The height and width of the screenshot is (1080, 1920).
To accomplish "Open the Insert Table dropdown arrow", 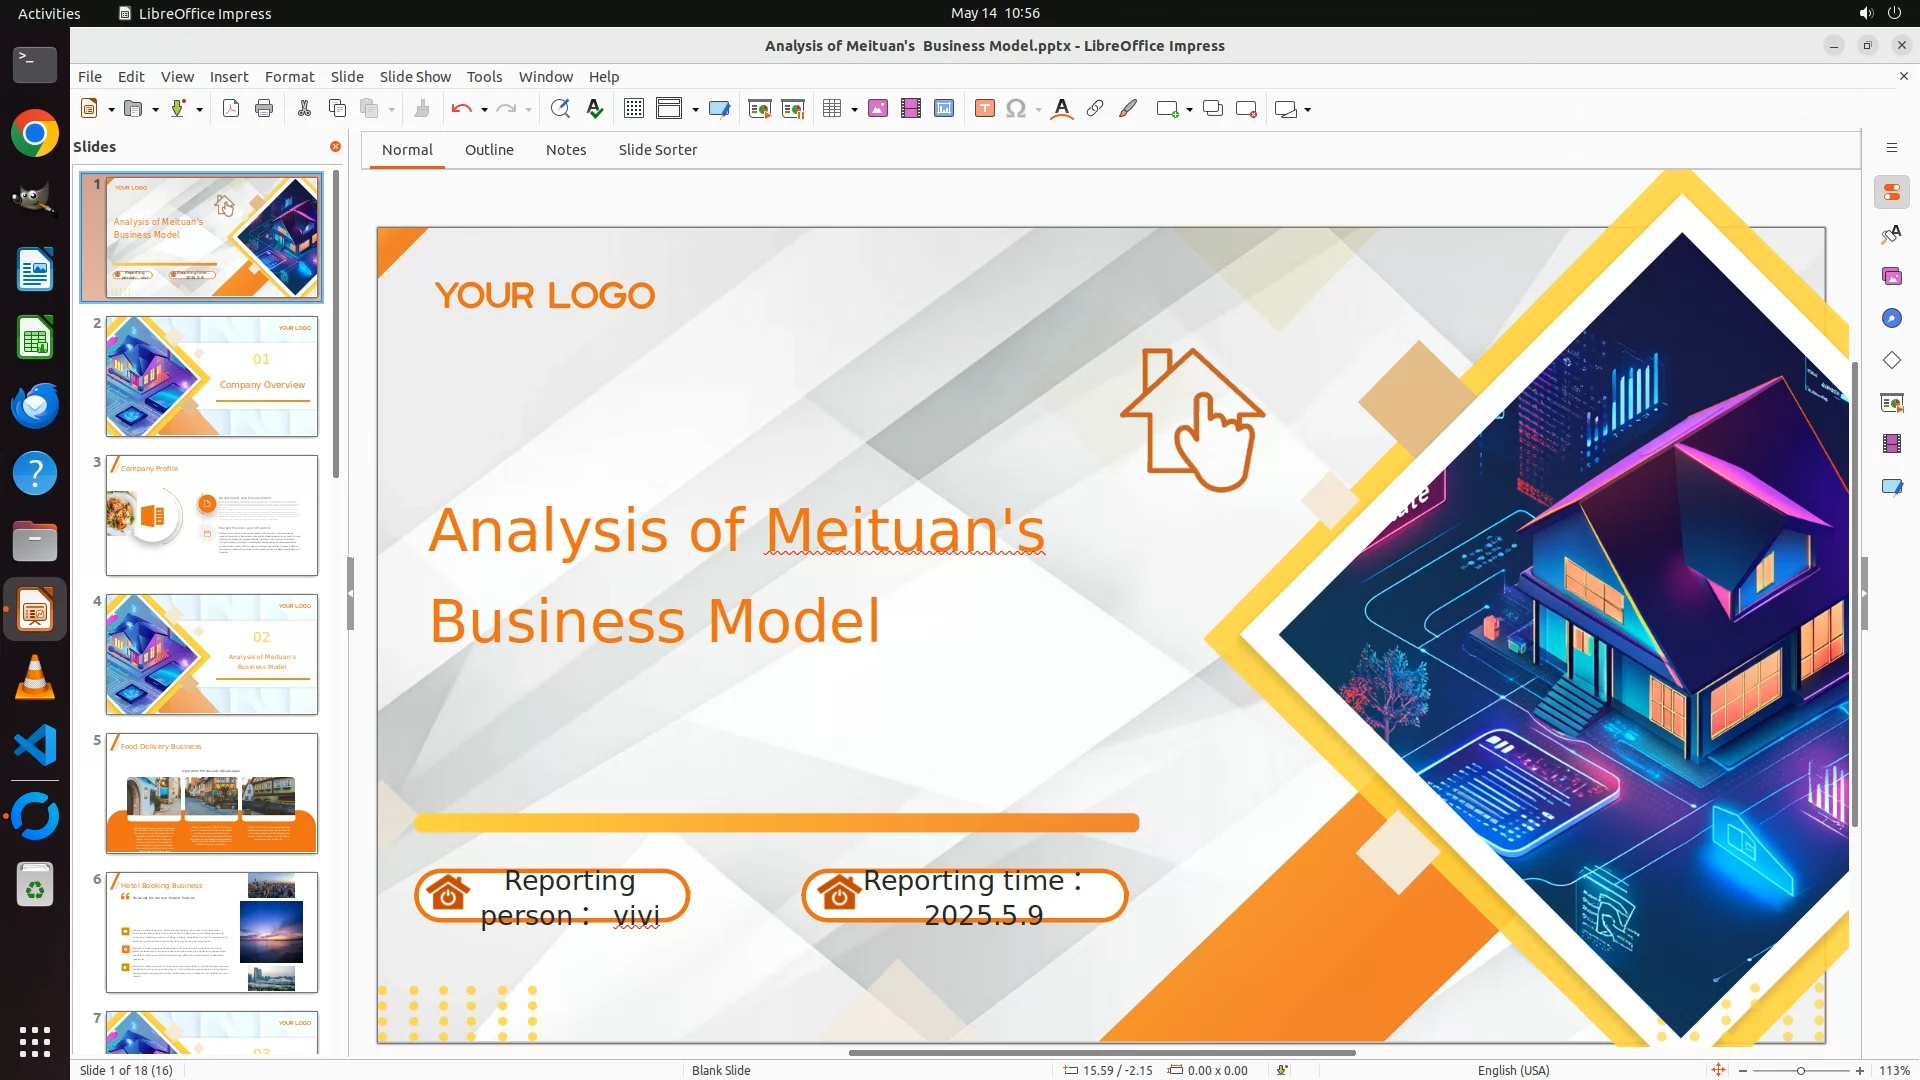I will click(854, 110).
